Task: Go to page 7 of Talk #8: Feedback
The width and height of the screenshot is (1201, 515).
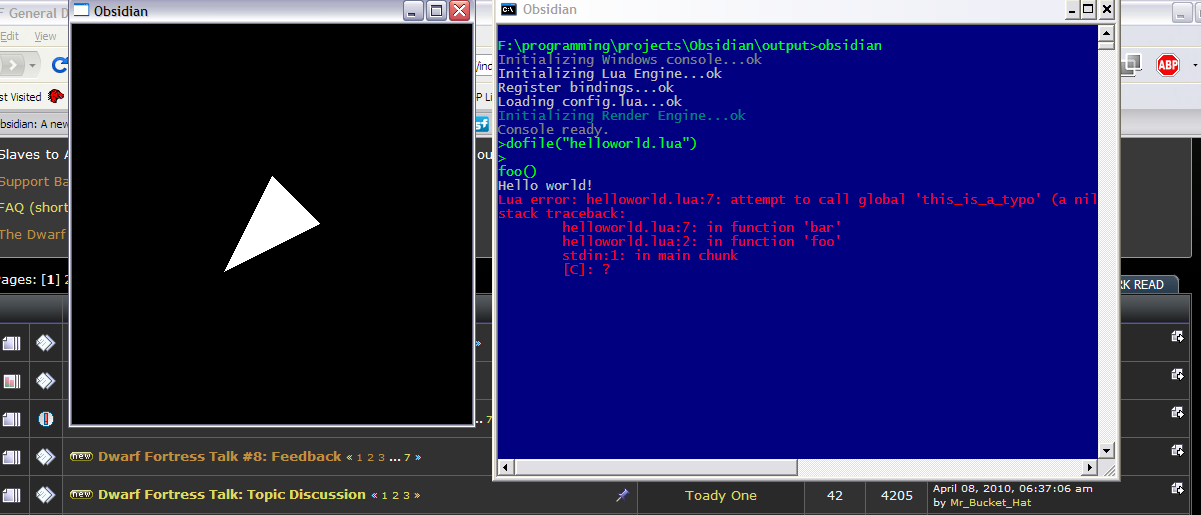Action: tap(408, 457)
